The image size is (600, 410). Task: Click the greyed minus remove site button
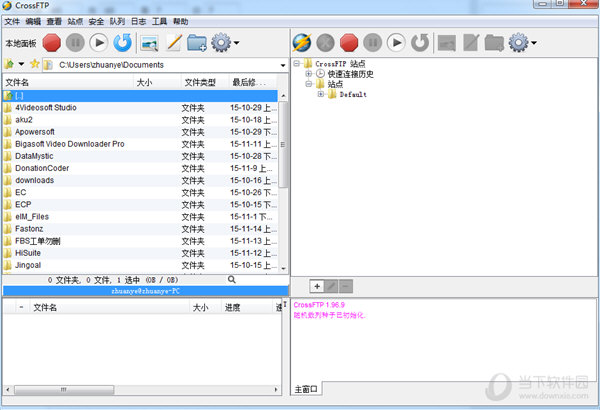pyautogui.click(x=346, y=286)
